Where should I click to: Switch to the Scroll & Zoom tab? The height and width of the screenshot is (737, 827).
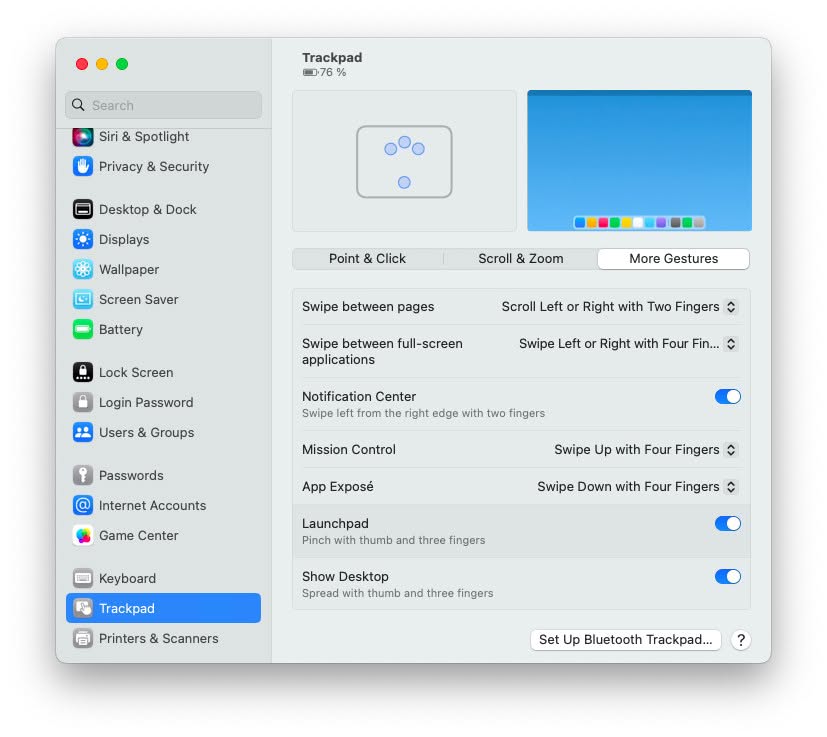(521, 259)
